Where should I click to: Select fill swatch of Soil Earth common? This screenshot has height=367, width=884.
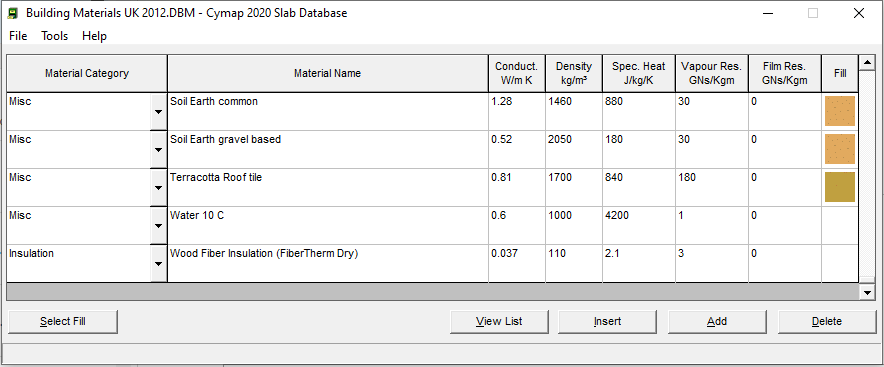pyautogui.click(x=839, y=111)
